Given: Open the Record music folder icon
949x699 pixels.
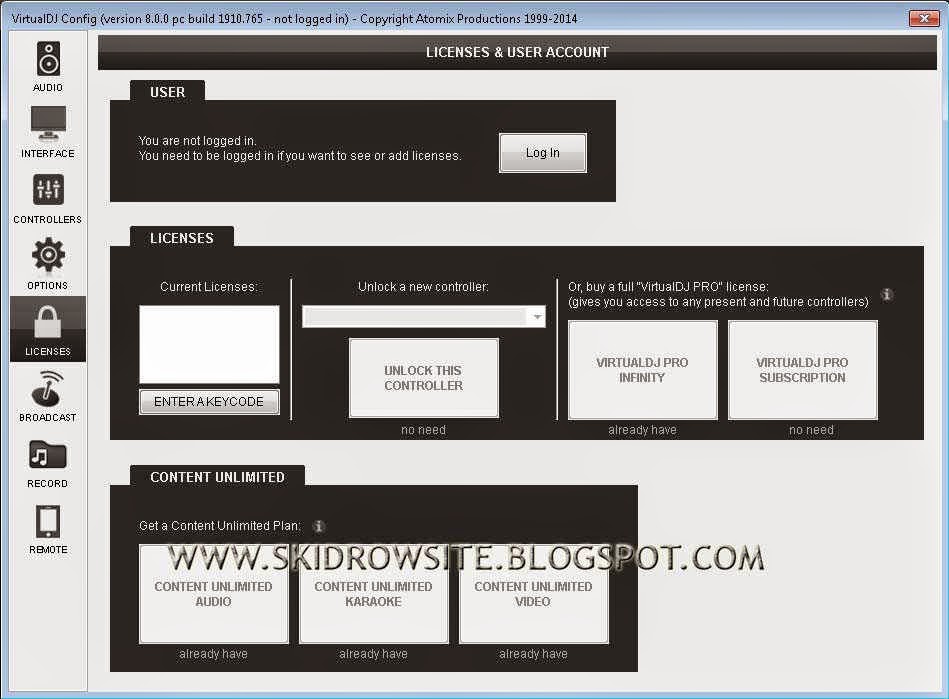Looking at the screenshot, I should [x=48, y=455].
